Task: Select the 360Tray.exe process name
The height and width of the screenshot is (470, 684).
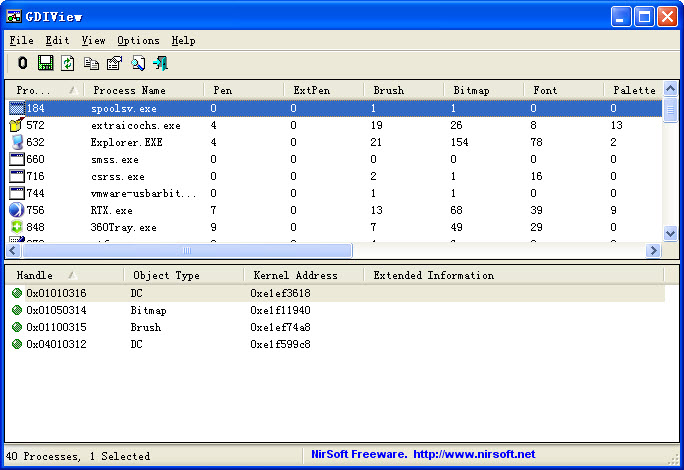Action: [x=123, y=227]
